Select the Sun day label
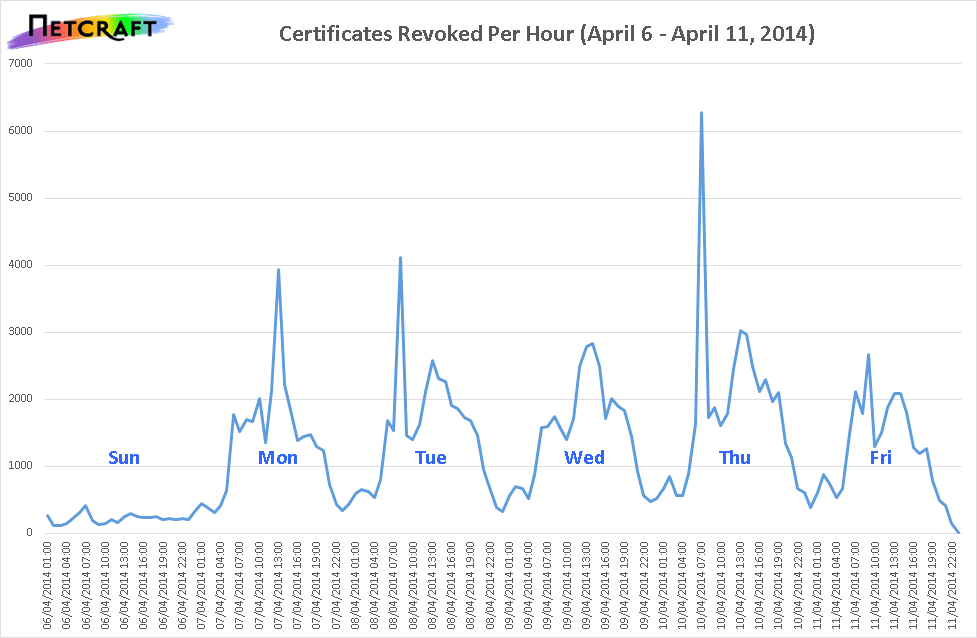 point(124,458)
